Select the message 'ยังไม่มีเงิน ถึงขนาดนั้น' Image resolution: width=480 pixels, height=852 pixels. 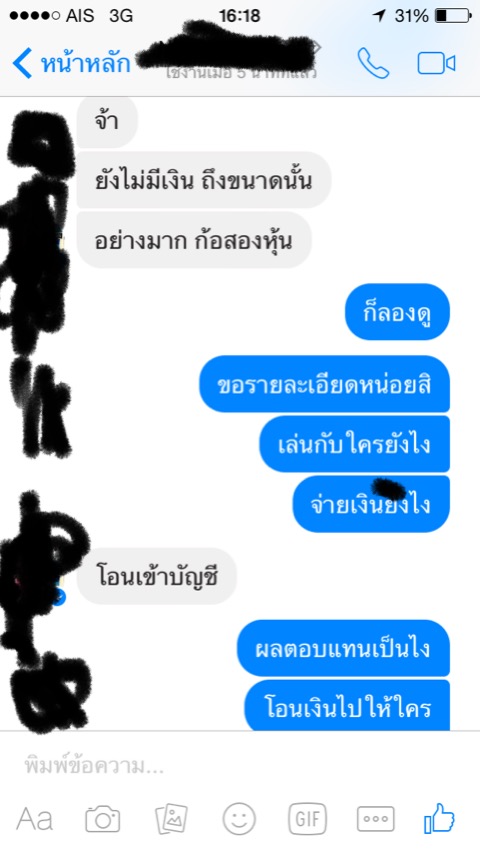[x=204, y=180]
